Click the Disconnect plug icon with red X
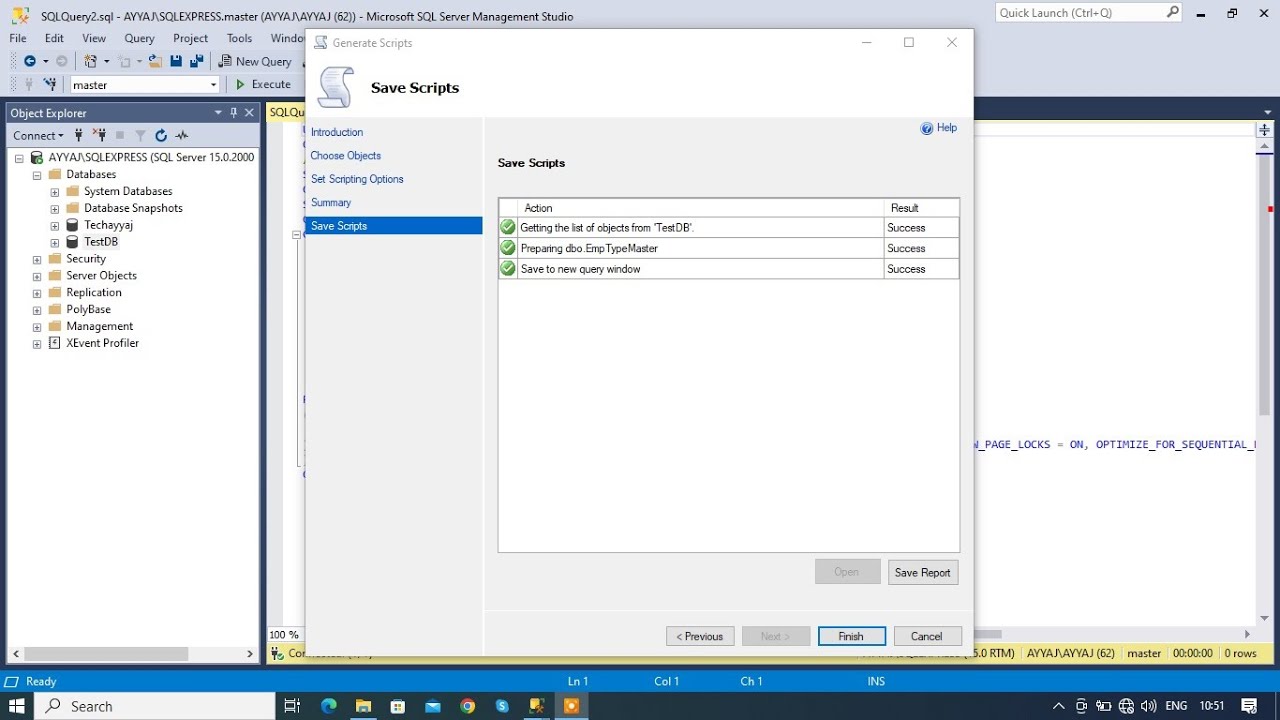Viewport: 1280px width, 720px height. click(x=99, y=135)
